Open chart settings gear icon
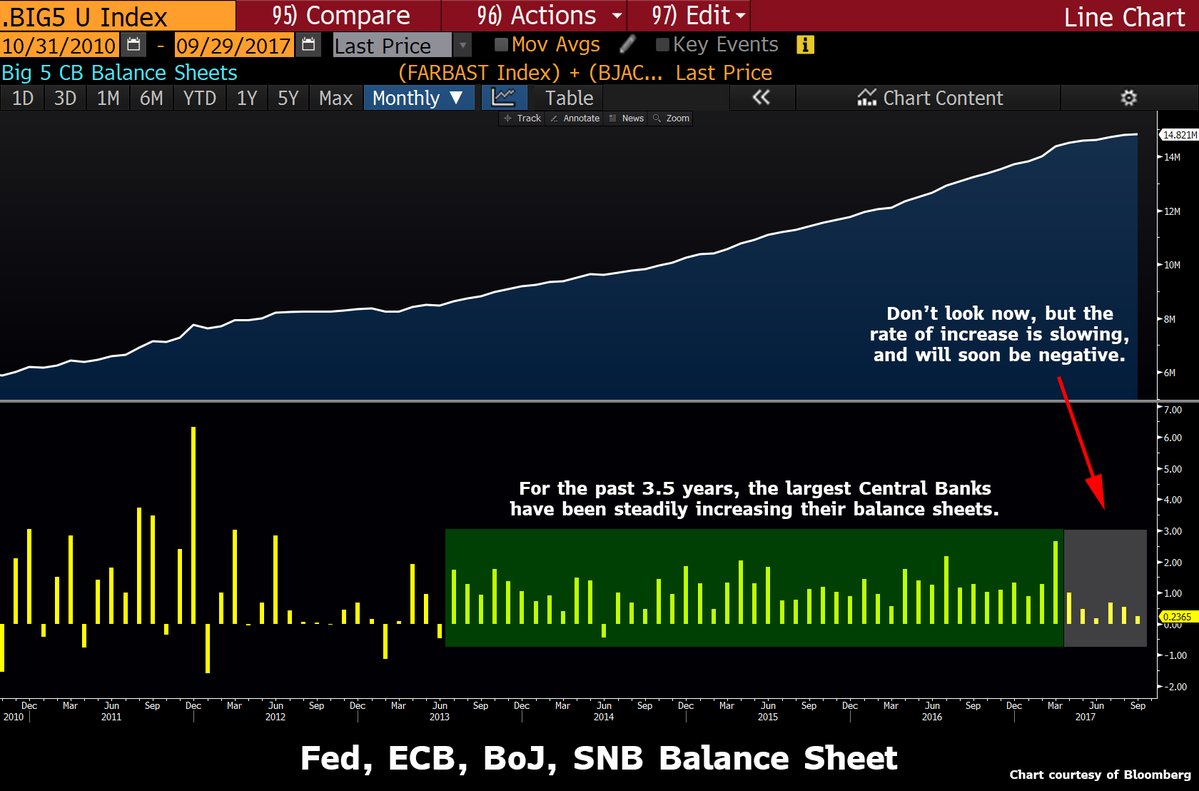The height and width of the screenshot is (791, 1199). coord(1129,98)
